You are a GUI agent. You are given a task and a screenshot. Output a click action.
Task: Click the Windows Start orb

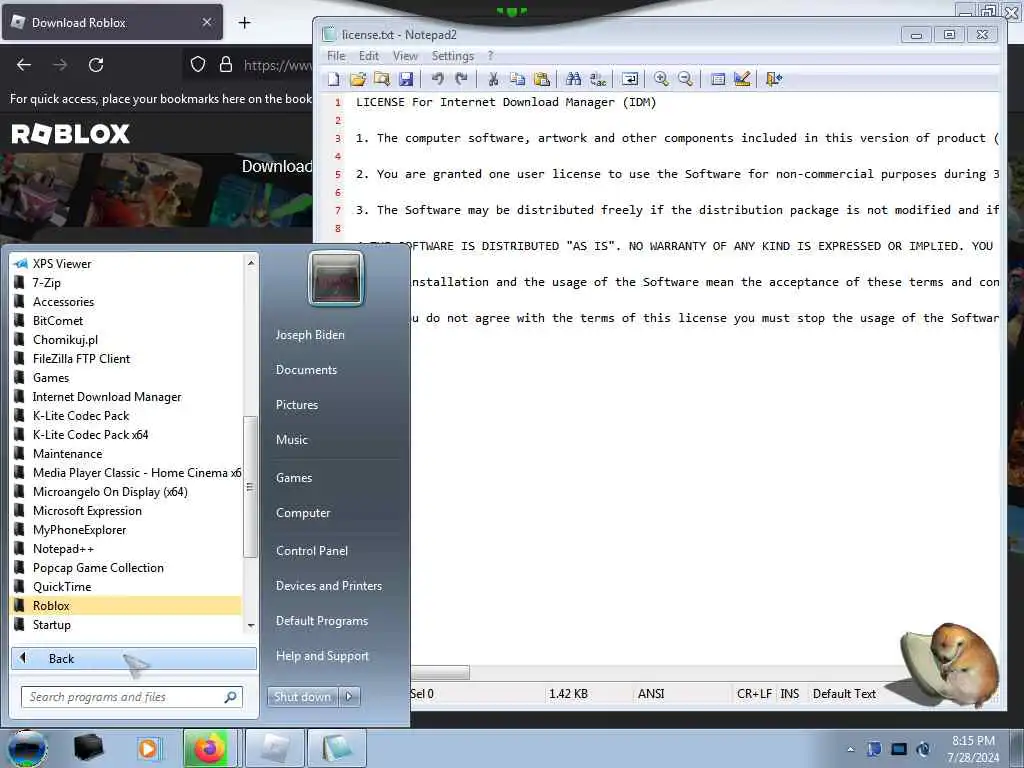point(27,748)
